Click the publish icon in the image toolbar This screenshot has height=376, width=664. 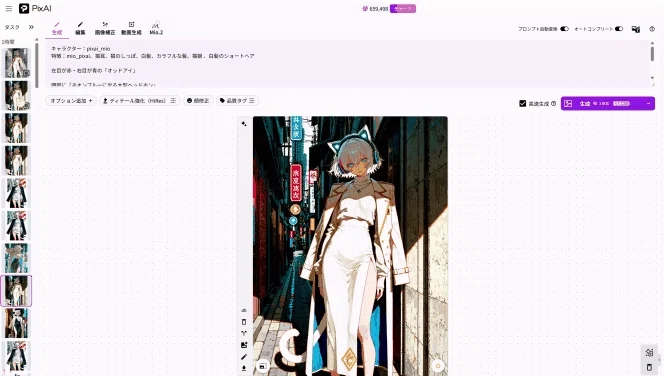[244, 310]
